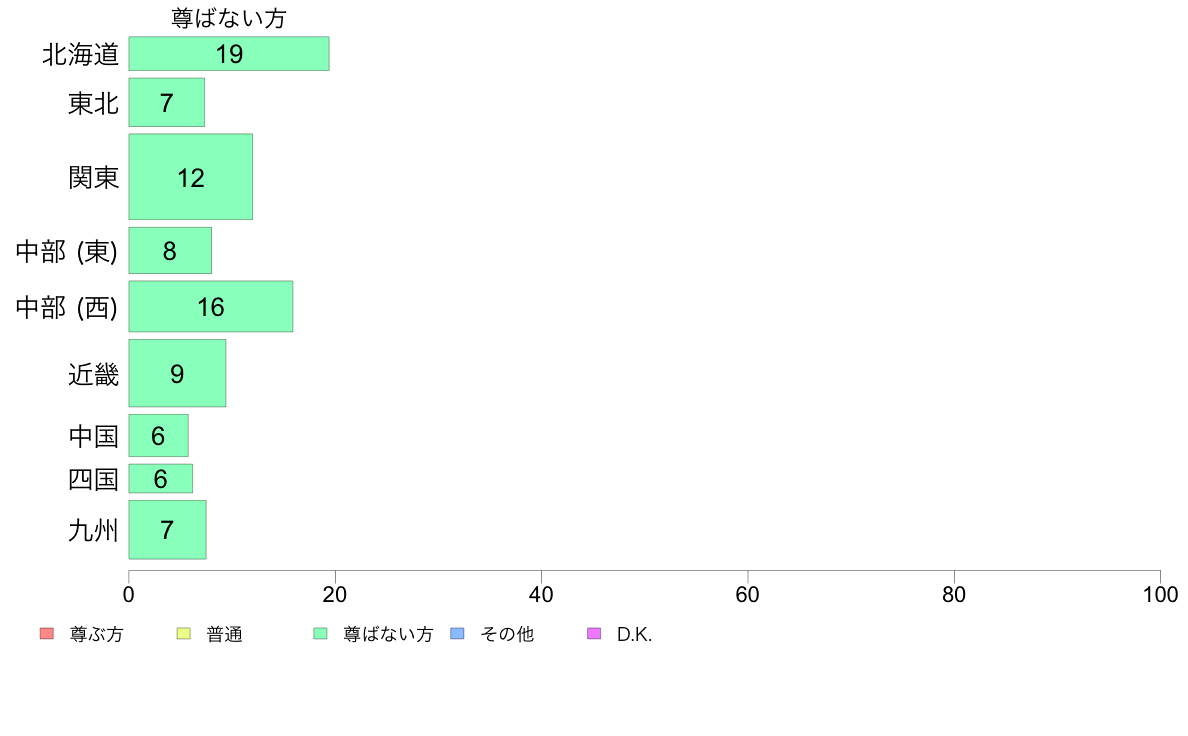Click the green 尊ばない方 legend swatch

tap(320, 634)
